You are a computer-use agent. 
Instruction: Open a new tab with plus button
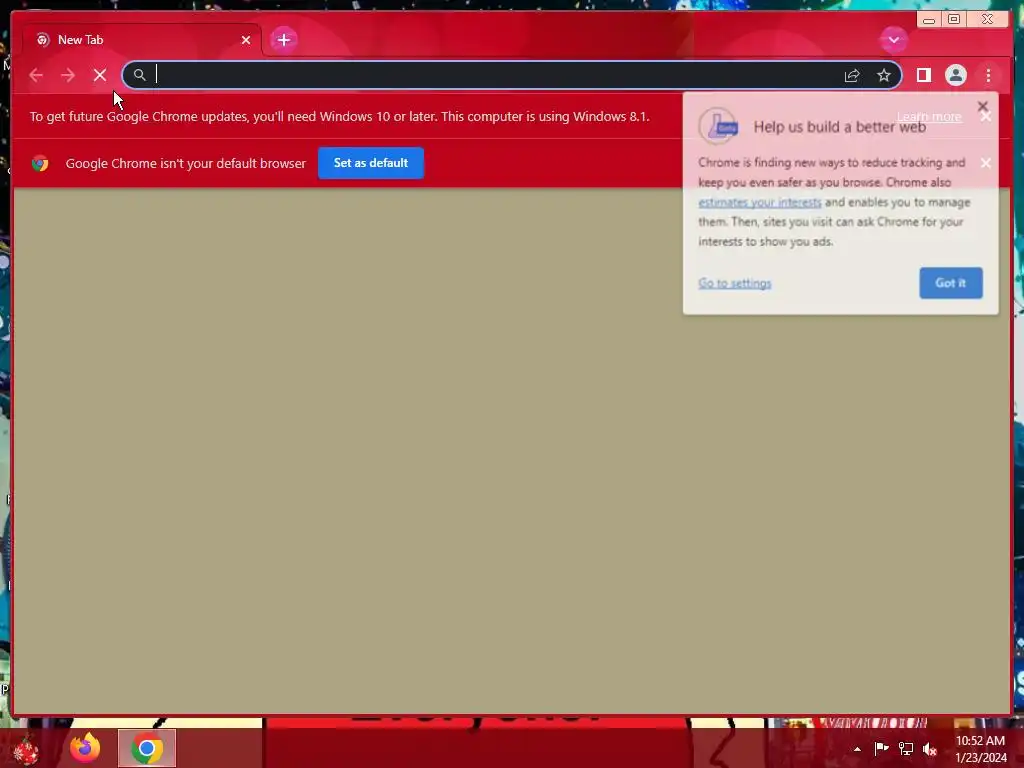point(283,40)
